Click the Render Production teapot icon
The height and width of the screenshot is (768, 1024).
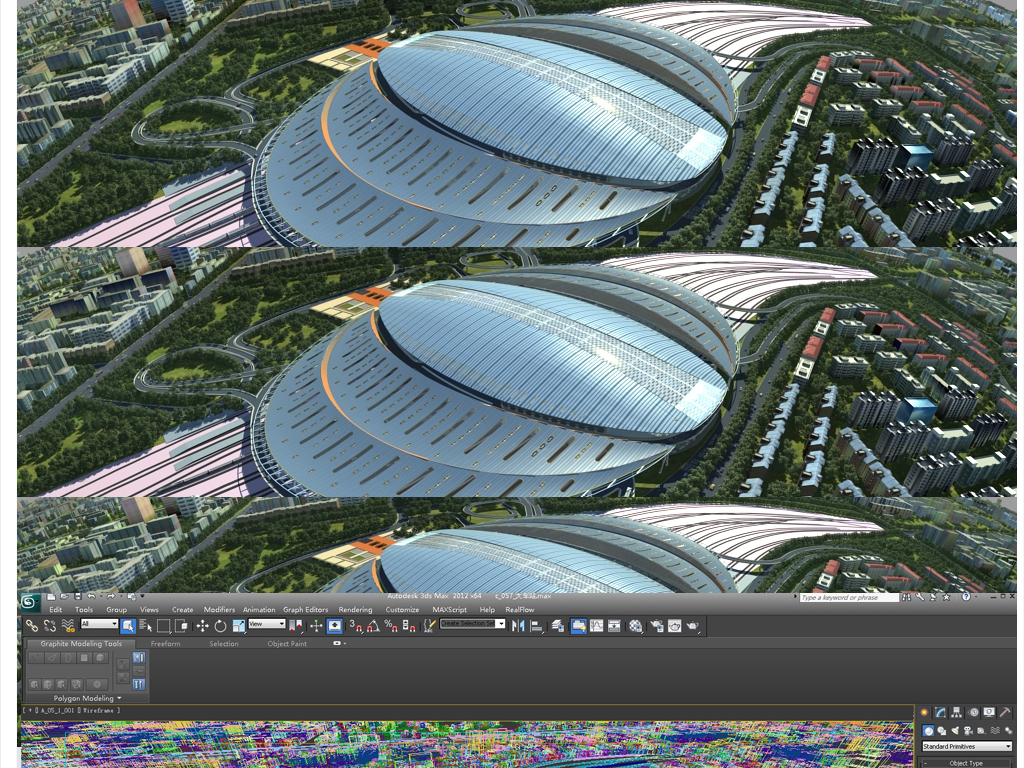coord(693,625)
